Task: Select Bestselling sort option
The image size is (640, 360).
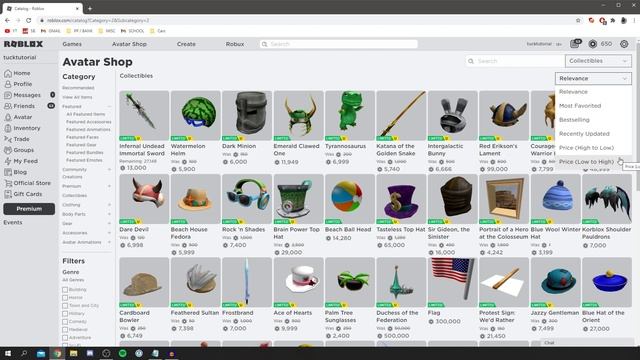Action: pos(593,120)
